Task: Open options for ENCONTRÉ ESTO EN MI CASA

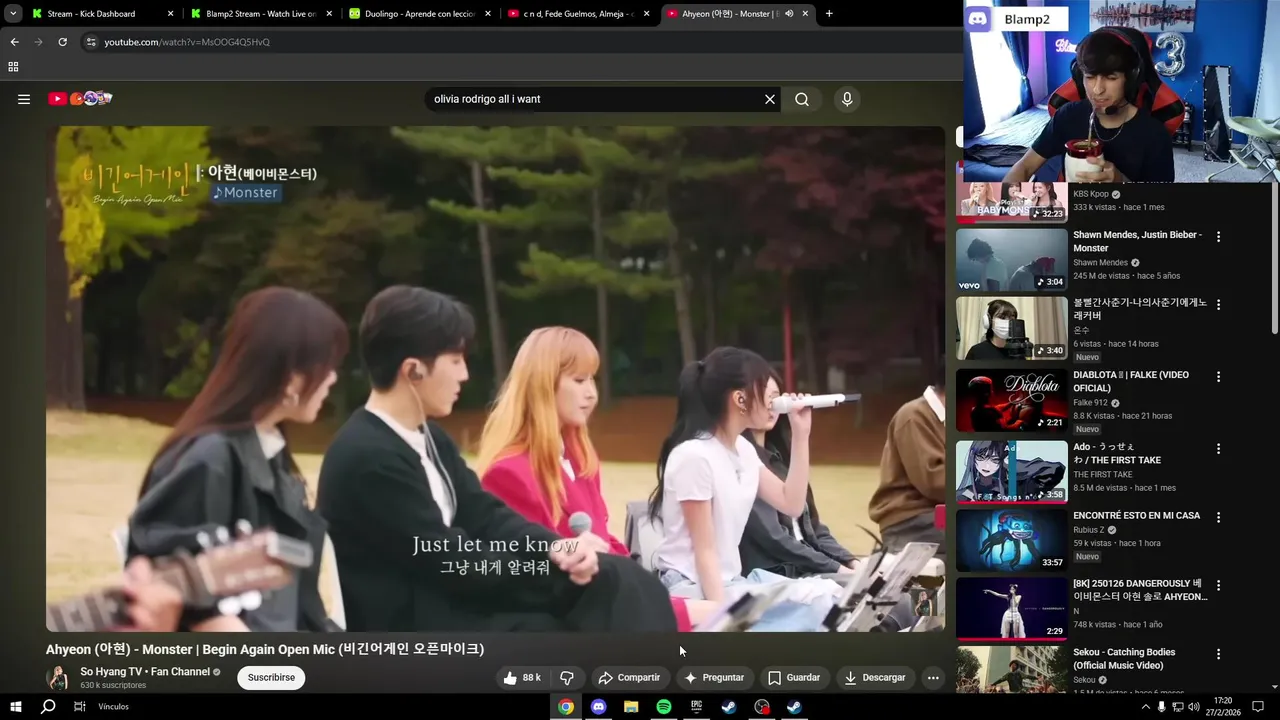Action: point(1218,518)
